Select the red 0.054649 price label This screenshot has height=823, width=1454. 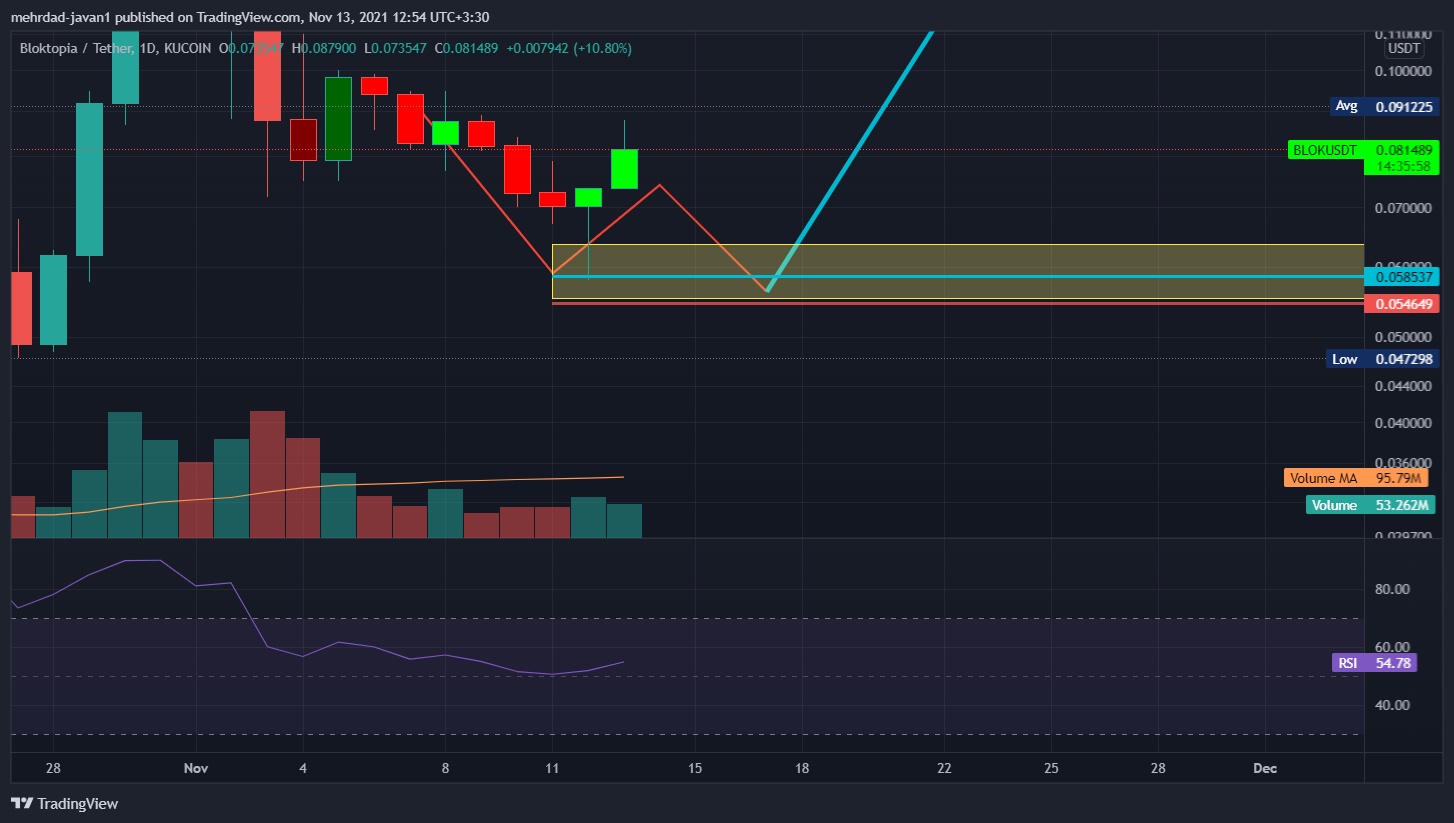1401,303
